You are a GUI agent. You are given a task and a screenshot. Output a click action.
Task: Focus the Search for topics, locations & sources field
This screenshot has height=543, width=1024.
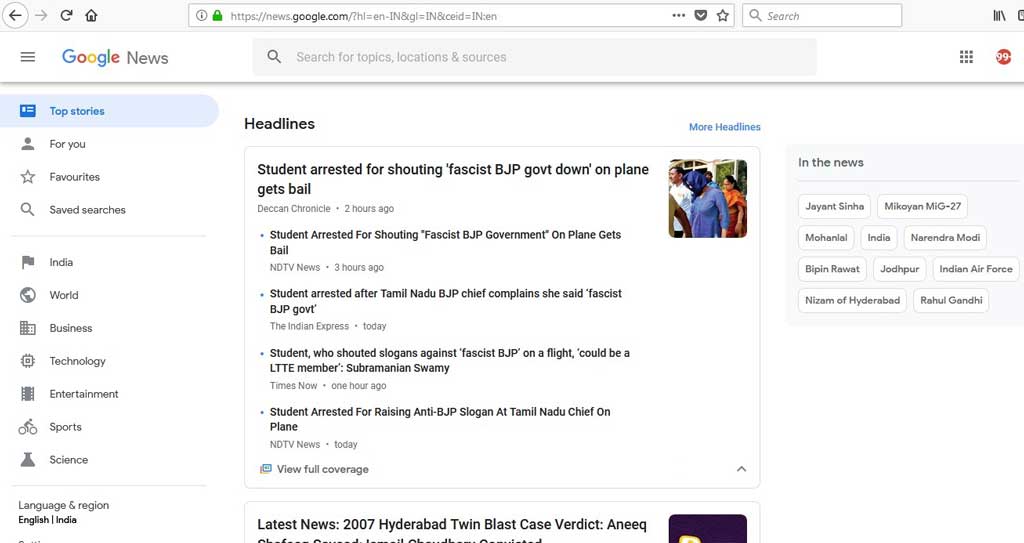[x=534, y=57]
